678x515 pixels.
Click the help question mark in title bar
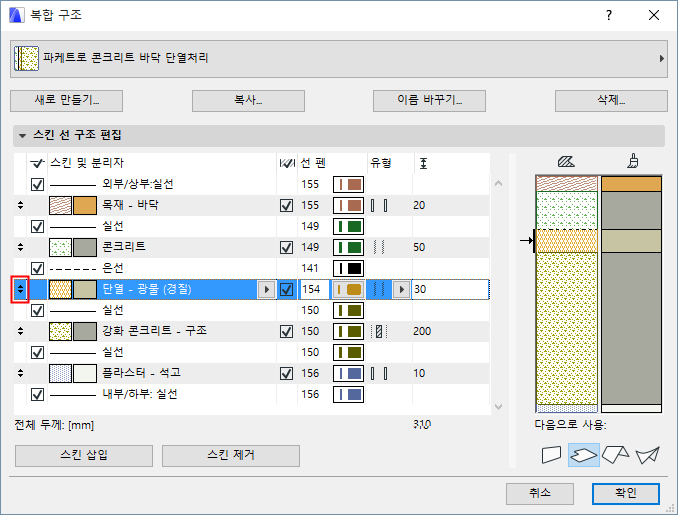tap(609, 16)
